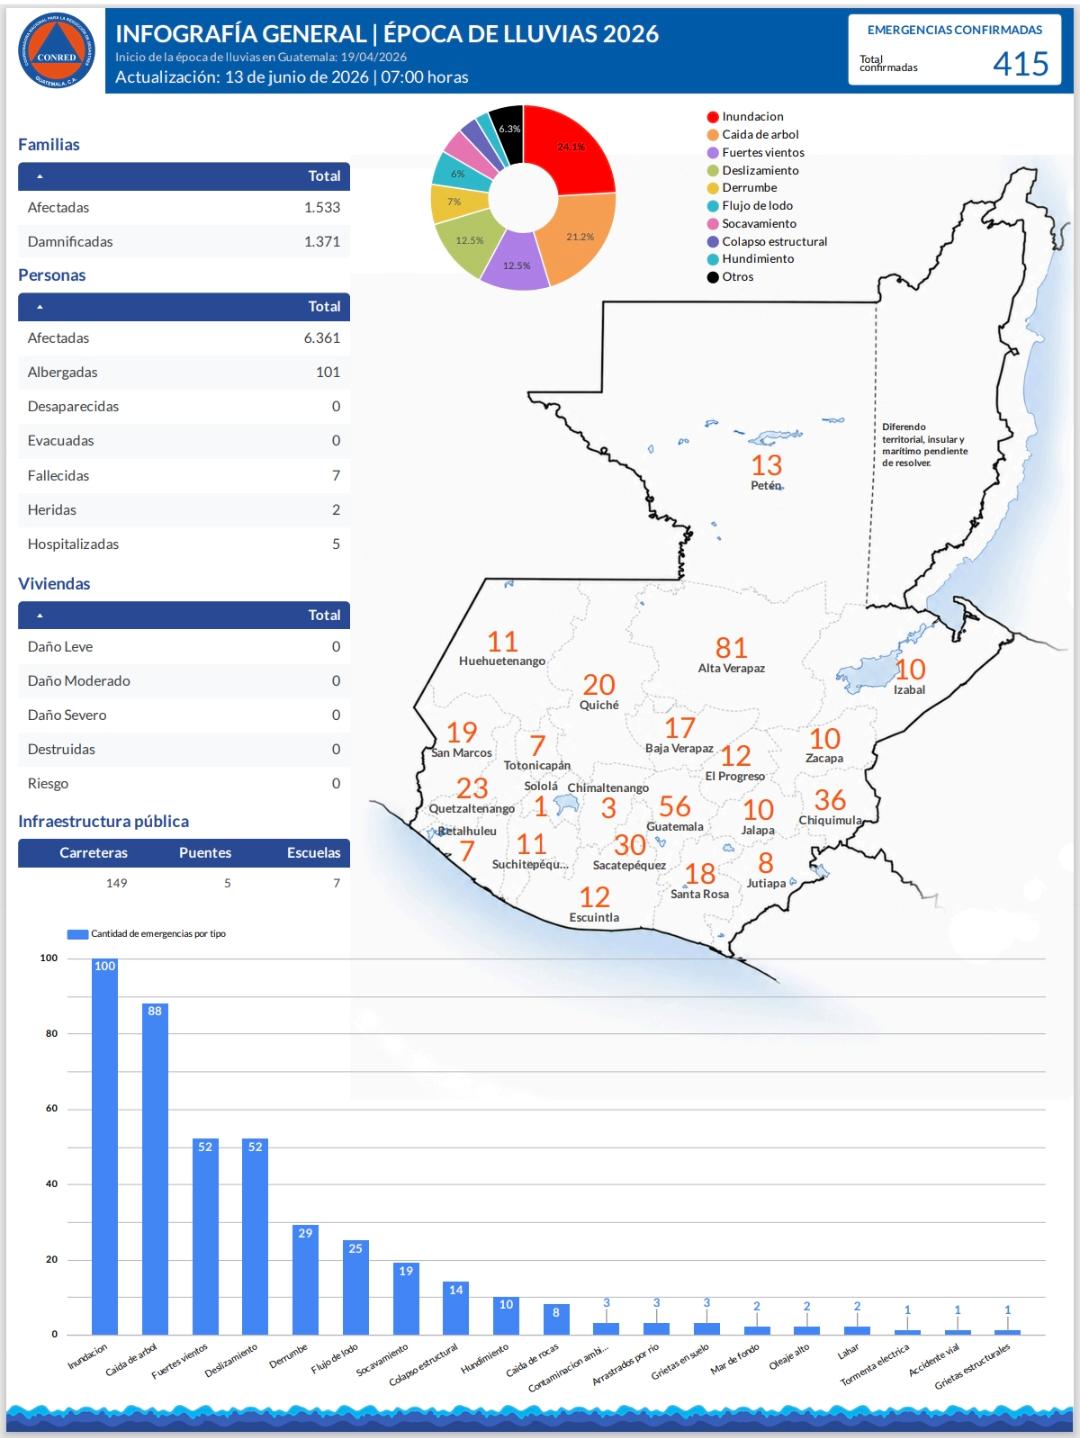Click Santa Rosa number 18 on the map
Image resolution: width=1080 pixels, height=1438 pixels.
click(700, 874)
